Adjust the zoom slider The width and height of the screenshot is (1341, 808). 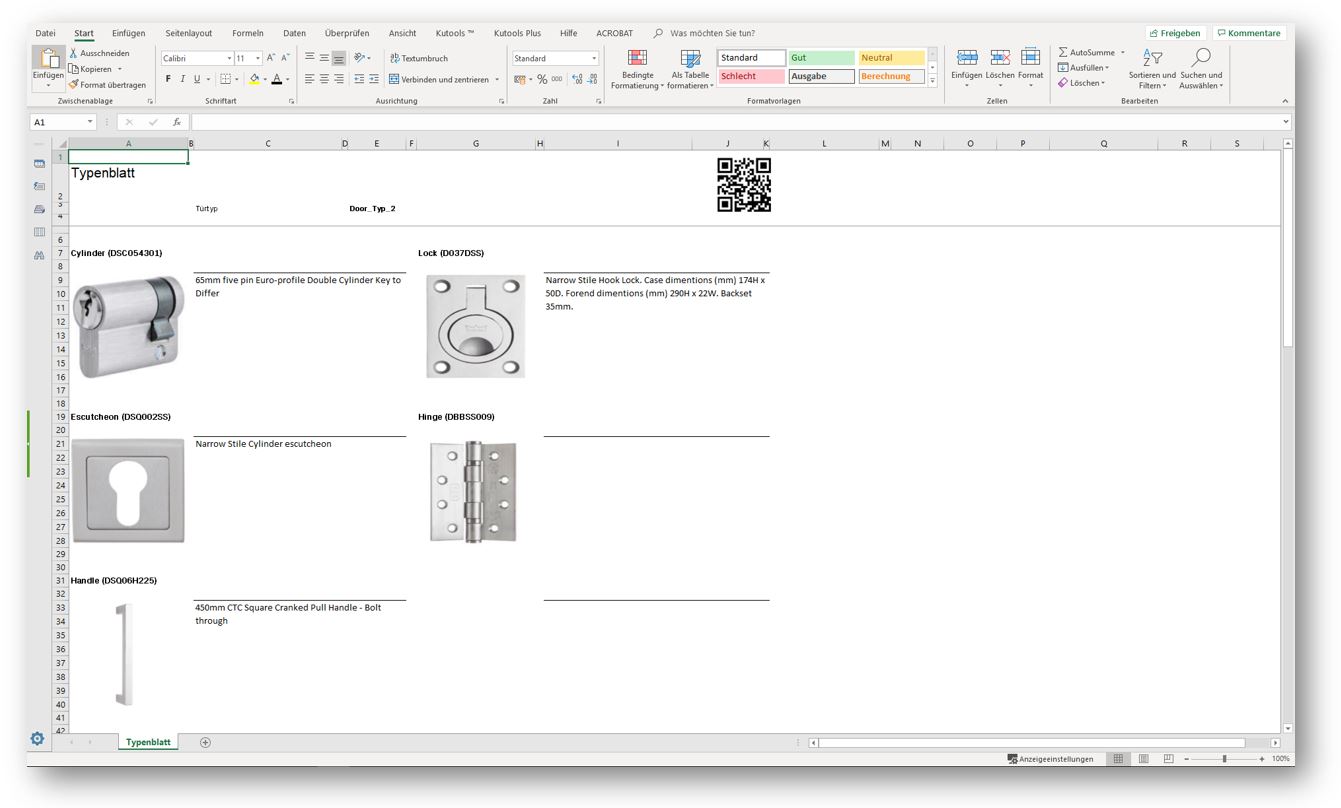(1223, 759)
